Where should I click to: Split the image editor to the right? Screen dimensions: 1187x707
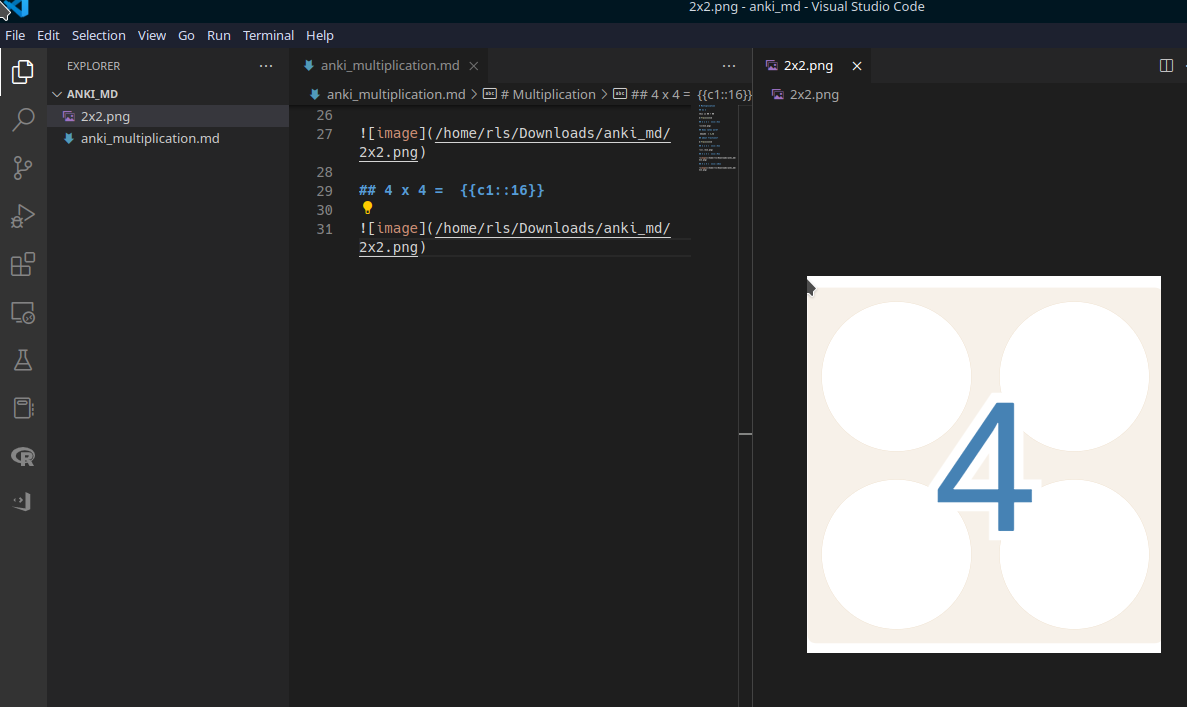[x=1167, y=66]
